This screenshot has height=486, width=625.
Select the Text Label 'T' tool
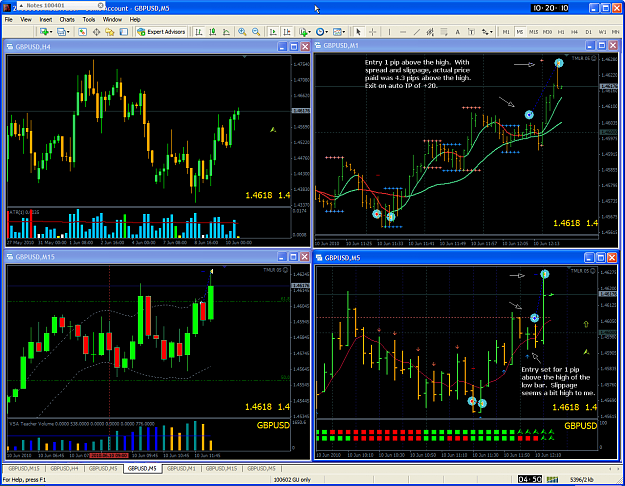(x=471, y=32)
